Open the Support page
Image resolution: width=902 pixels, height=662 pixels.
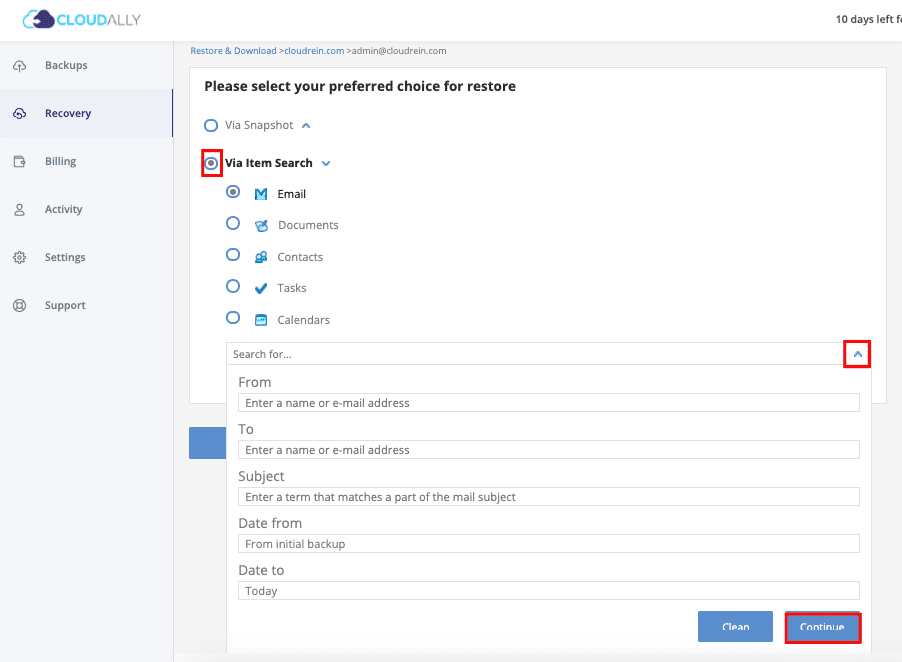coord(86,305)
